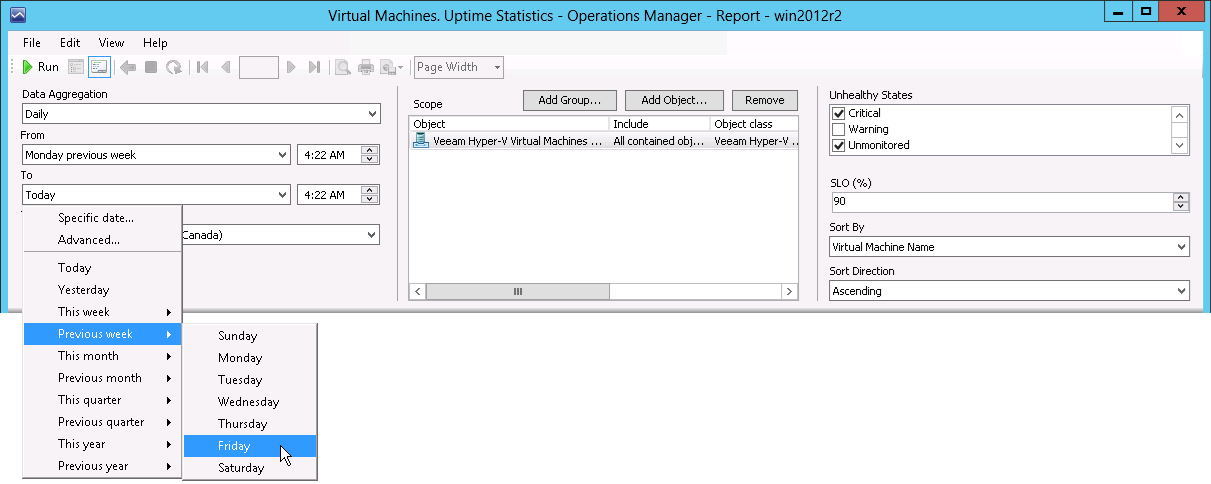Viewport: 1211px width, 484px height.
Task: Open the View menu
Action: pyautogui.click(x=111, y=43)
